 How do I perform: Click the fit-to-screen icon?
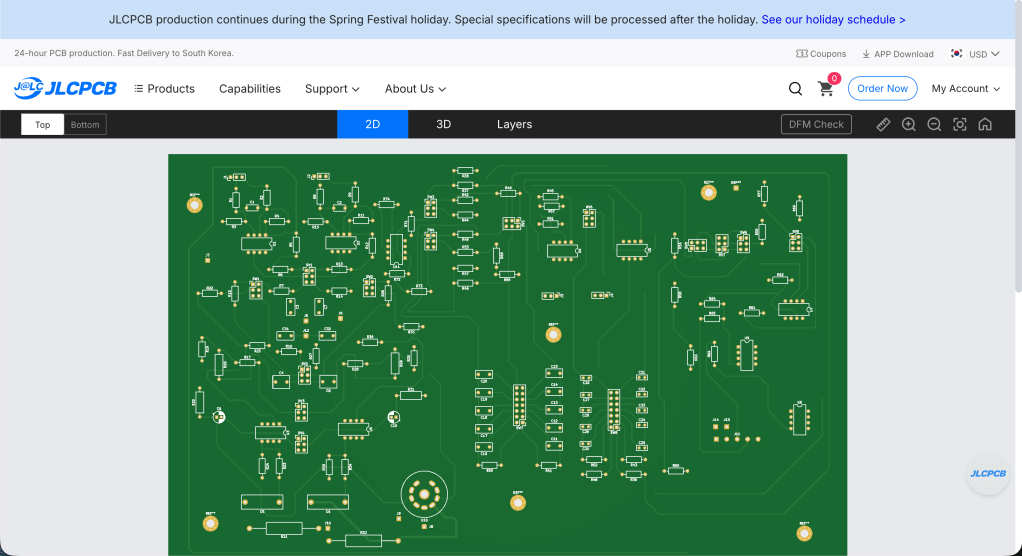click(x=960, y=124)
